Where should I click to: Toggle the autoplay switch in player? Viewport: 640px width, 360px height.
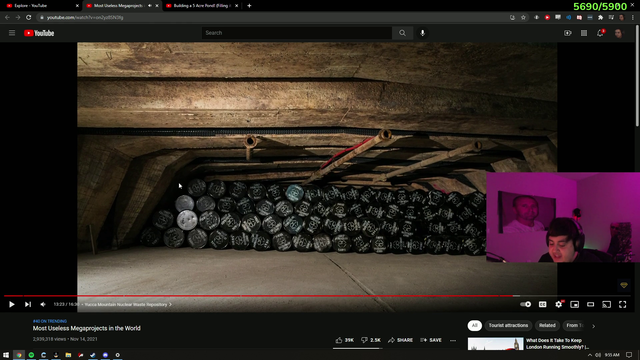point(526,304)
